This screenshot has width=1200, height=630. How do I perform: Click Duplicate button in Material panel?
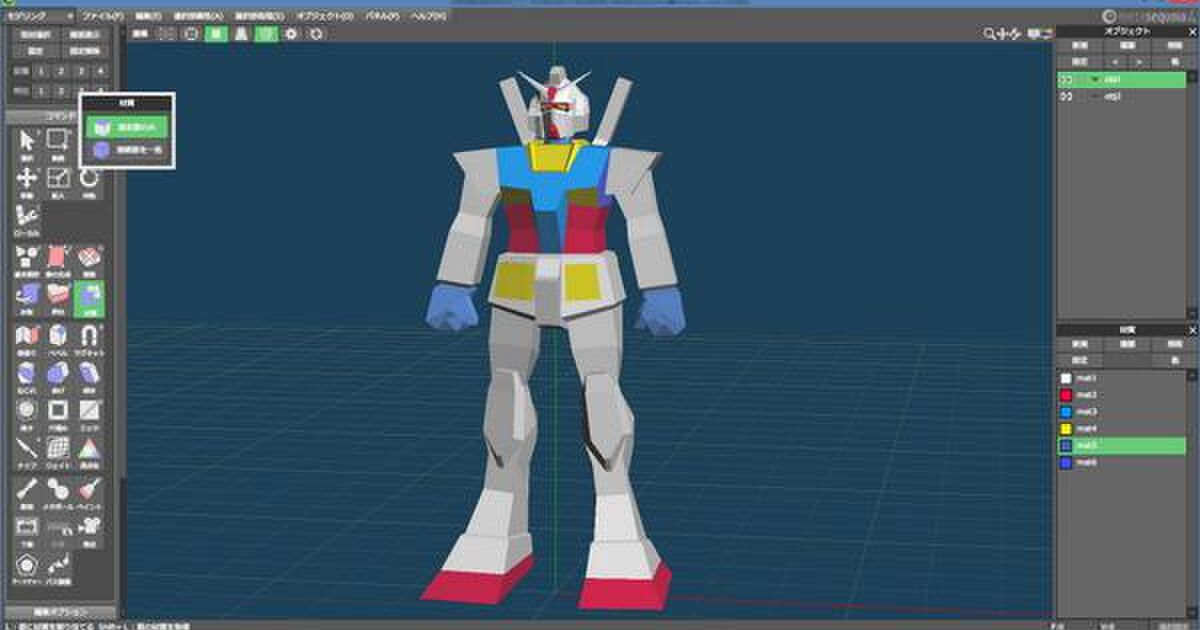pos(1126,342)
